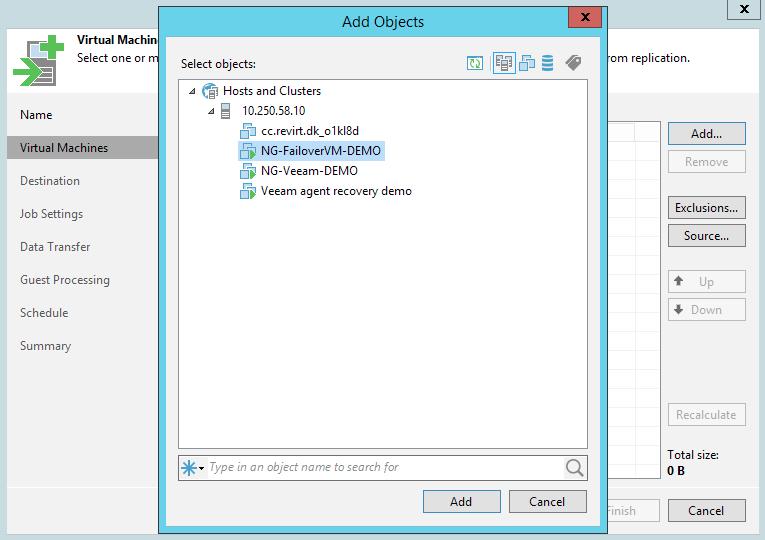Click the Remove button in the wizard
Screen dimensions: 765x540
click(x=706, y=161)
